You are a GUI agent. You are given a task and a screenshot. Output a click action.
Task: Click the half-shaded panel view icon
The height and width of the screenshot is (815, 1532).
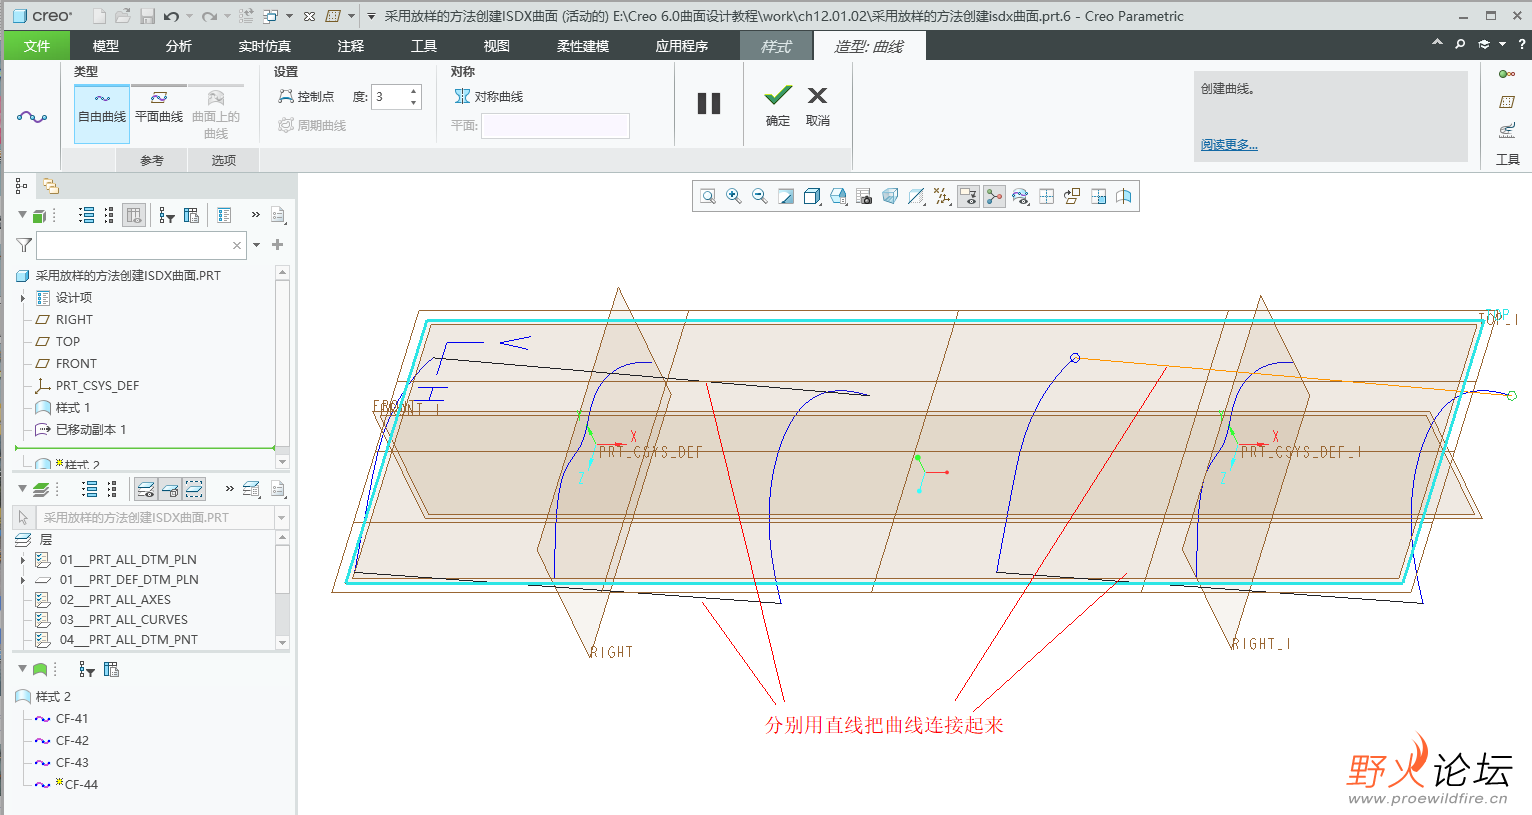point(1124,197)
